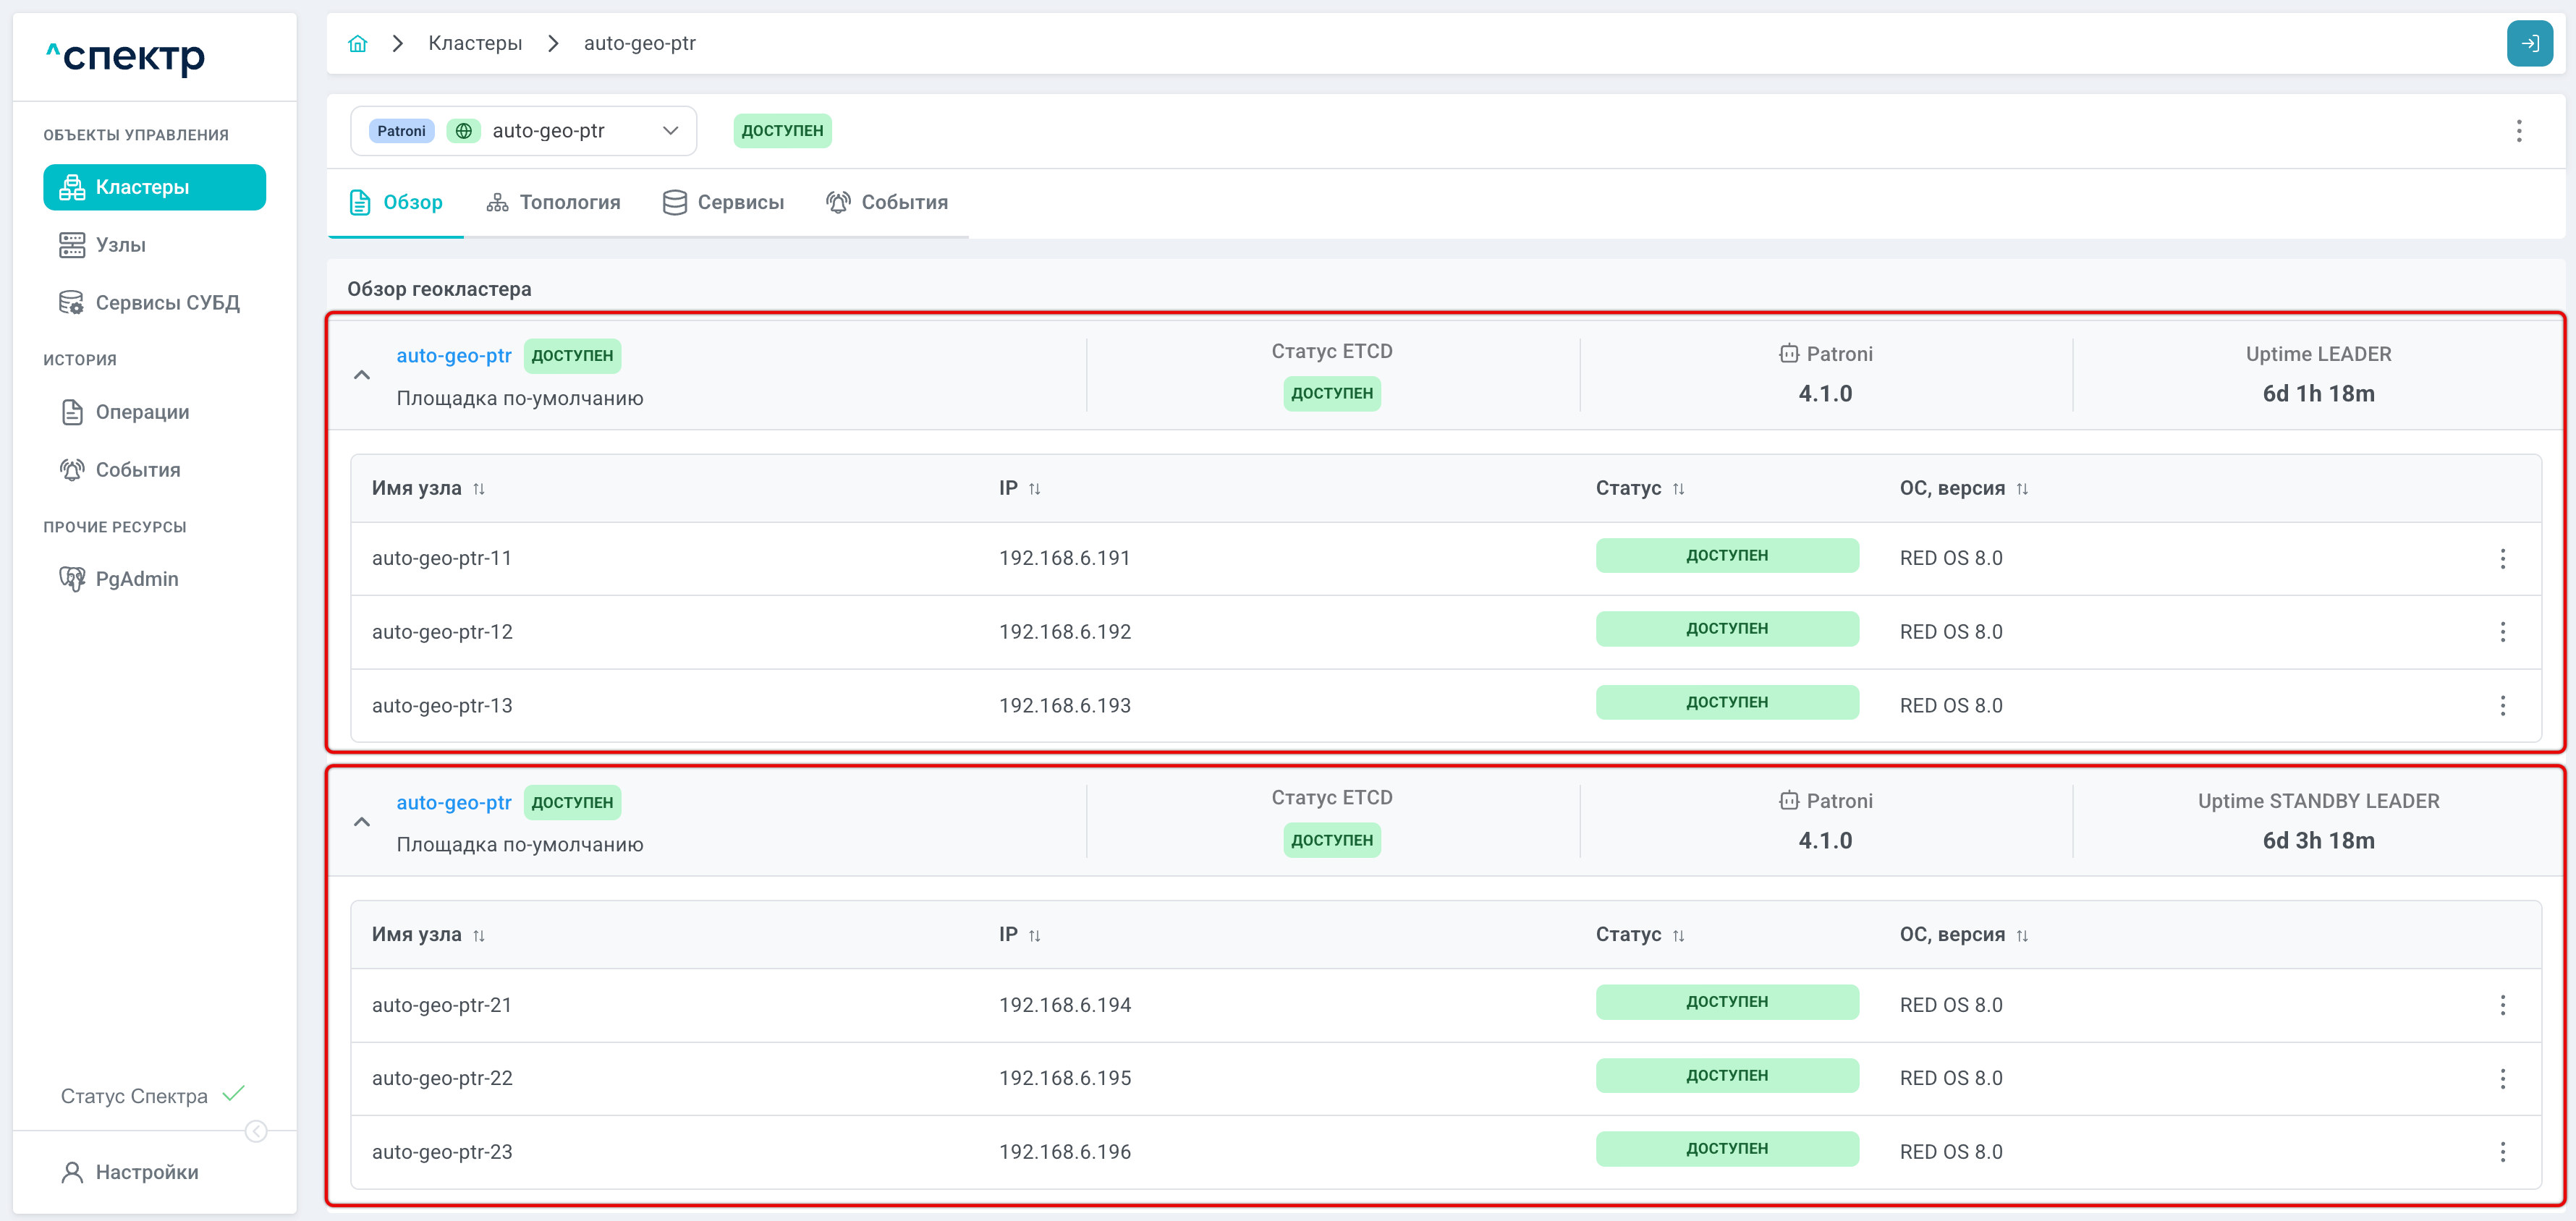Click IP address 192.168.6.196
Image resolution: width=2576 pixels, height=1221 pixels.
click(x=1065, y=1152)
